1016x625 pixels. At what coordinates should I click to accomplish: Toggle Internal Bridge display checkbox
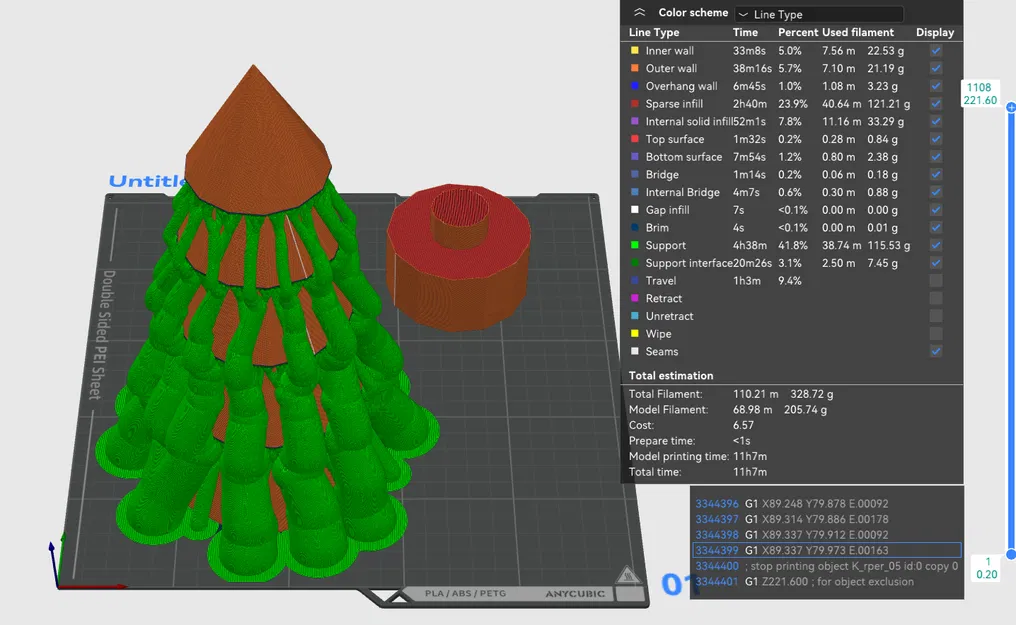point(936,192)
